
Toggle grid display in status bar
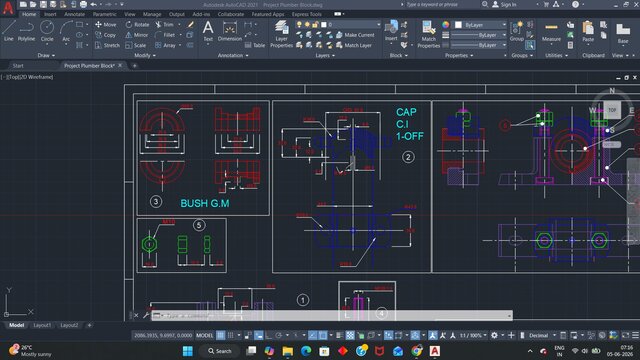[220, 335]
